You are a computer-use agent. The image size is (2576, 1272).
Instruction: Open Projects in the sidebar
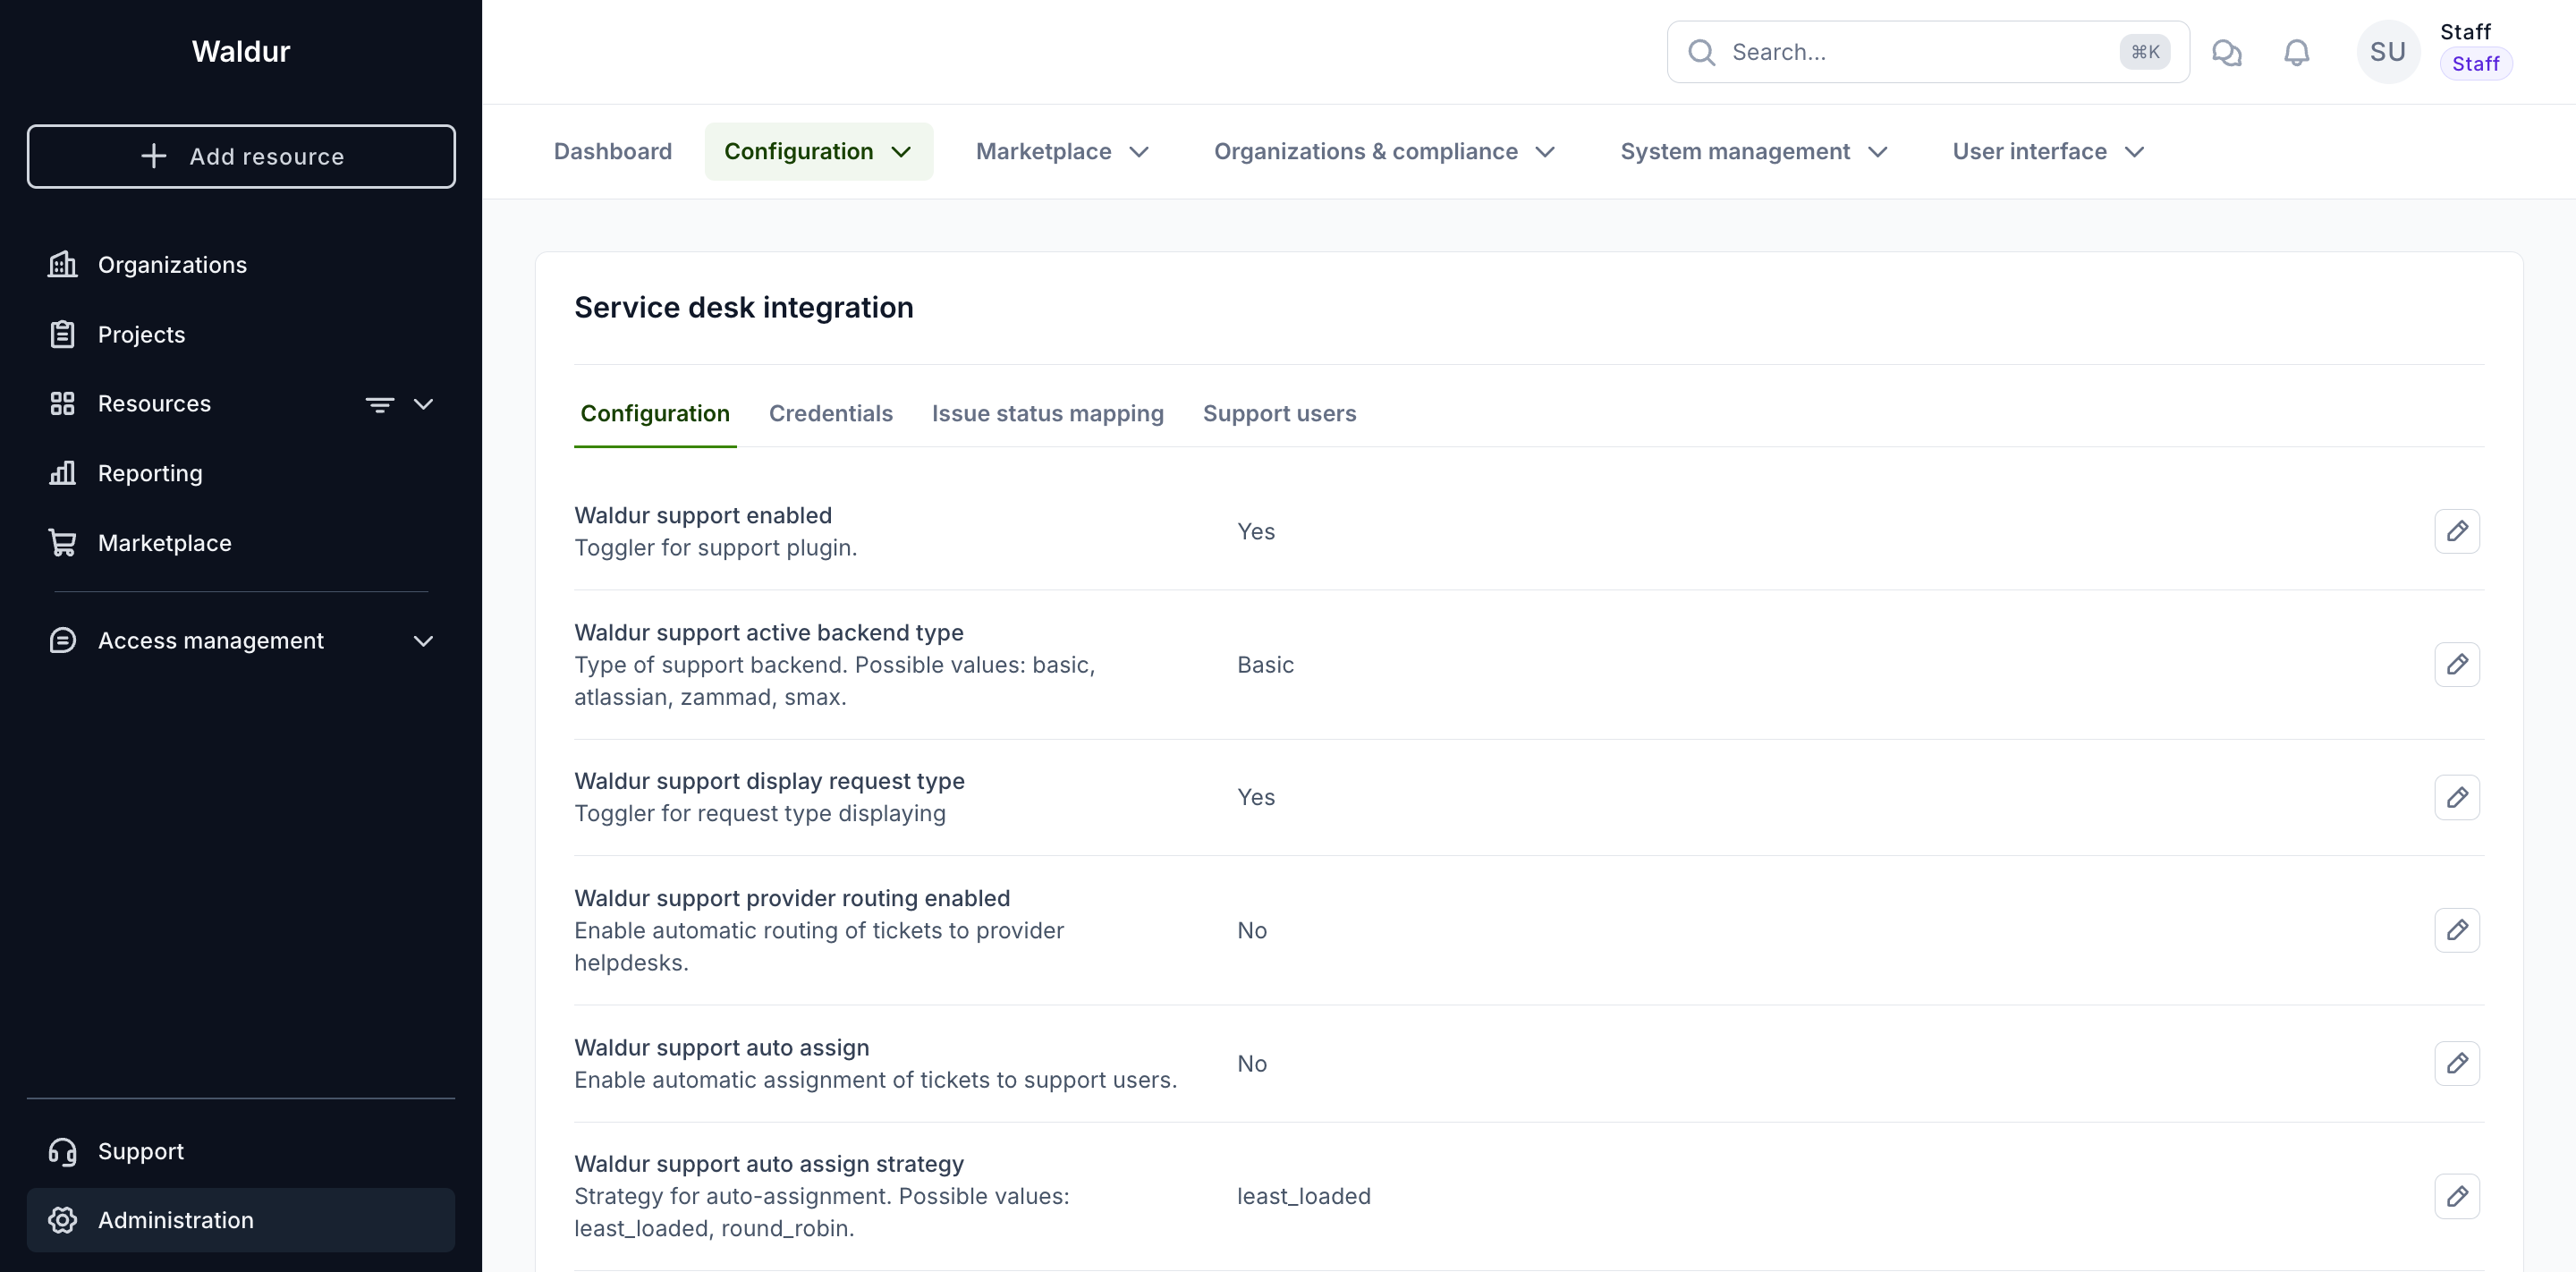click(x=241, y=334)
